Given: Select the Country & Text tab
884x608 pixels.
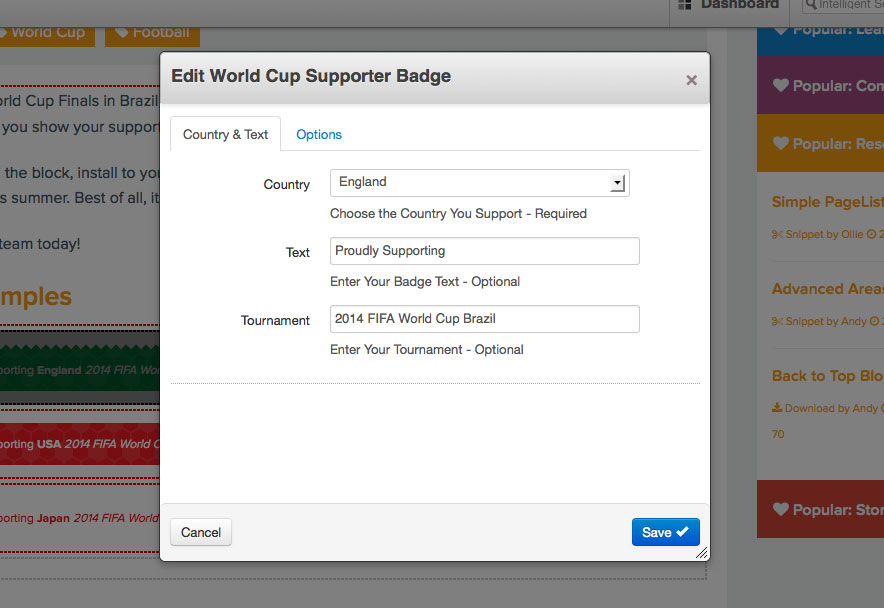Looking at the screenshot, I should point(226,134).
